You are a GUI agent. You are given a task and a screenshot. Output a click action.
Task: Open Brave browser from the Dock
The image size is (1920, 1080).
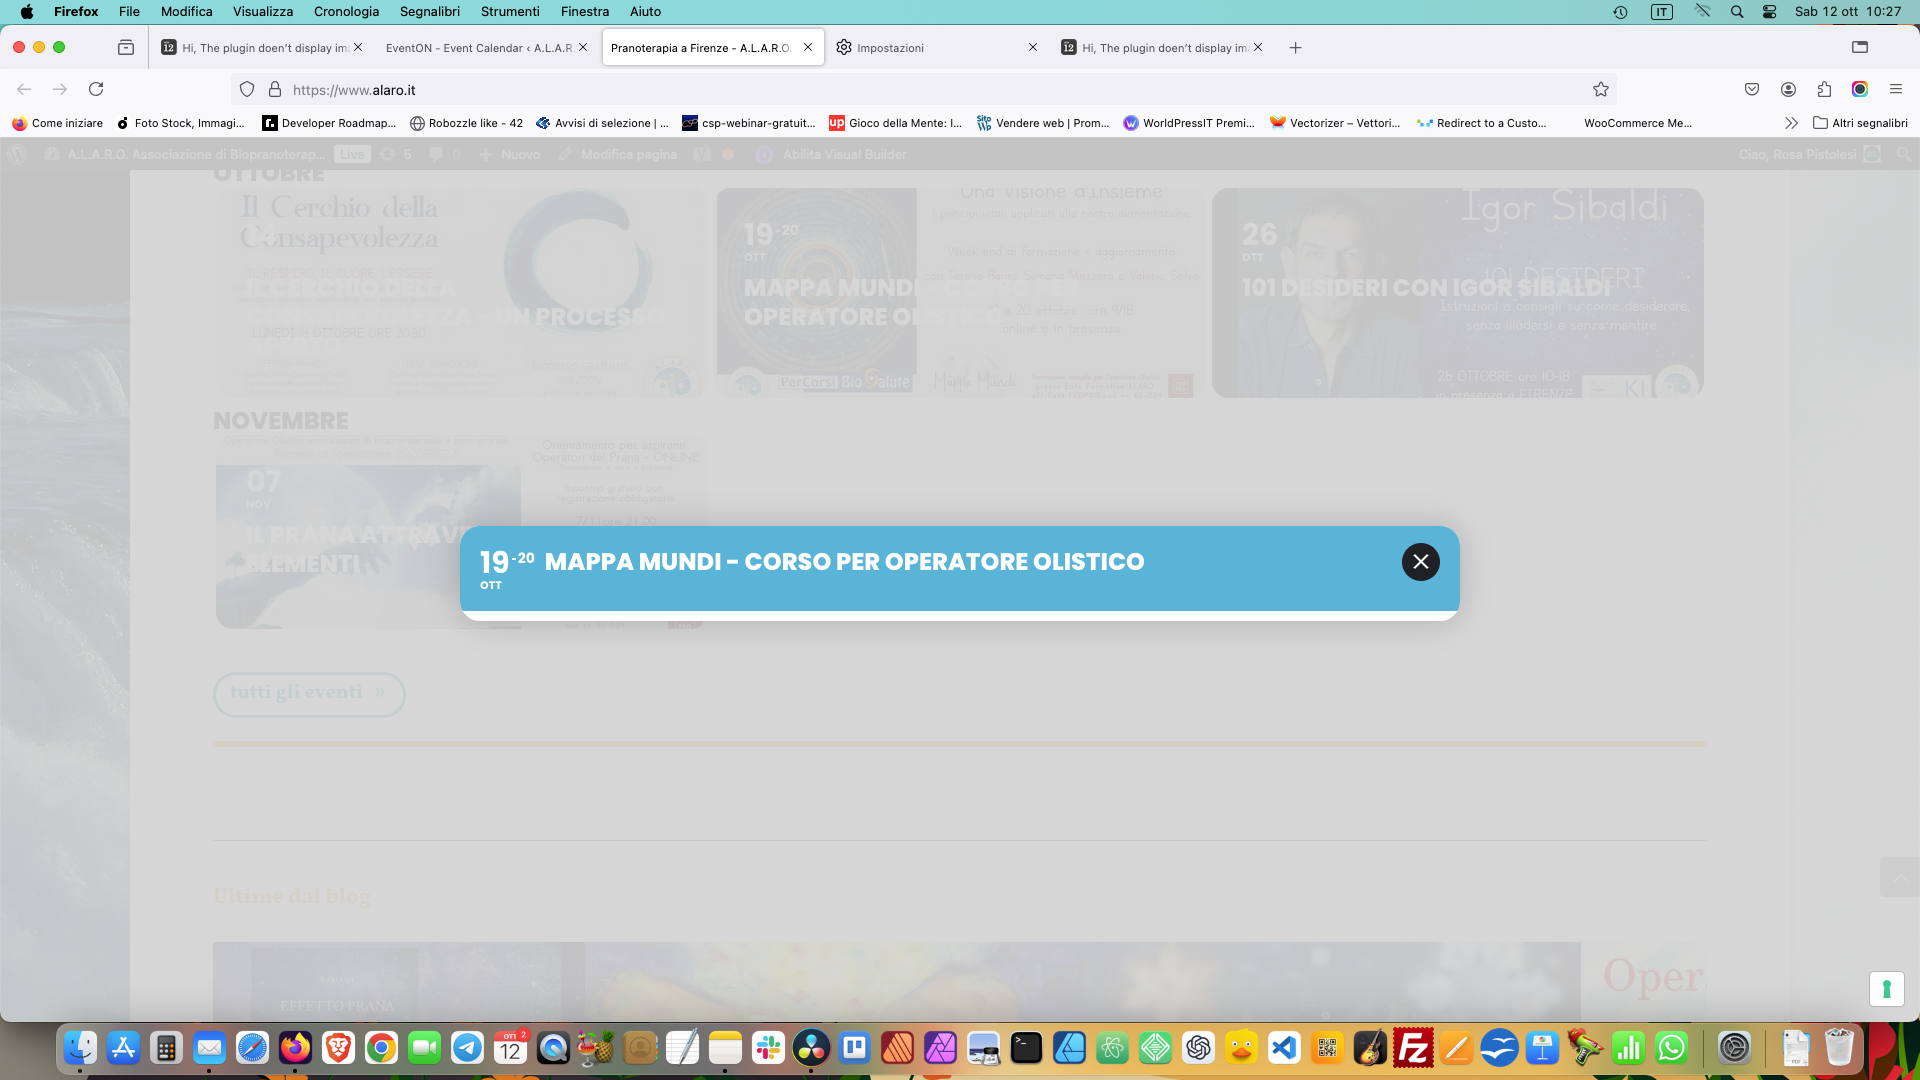pyautogui.click(x=338, y=1048)
